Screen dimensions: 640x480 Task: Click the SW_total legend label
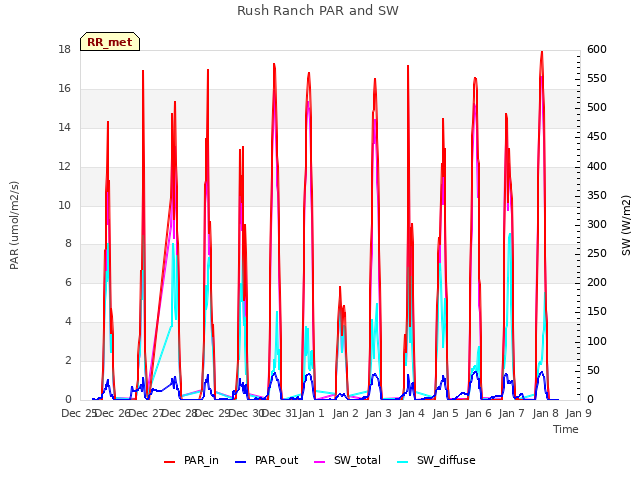tap(357, 460)
